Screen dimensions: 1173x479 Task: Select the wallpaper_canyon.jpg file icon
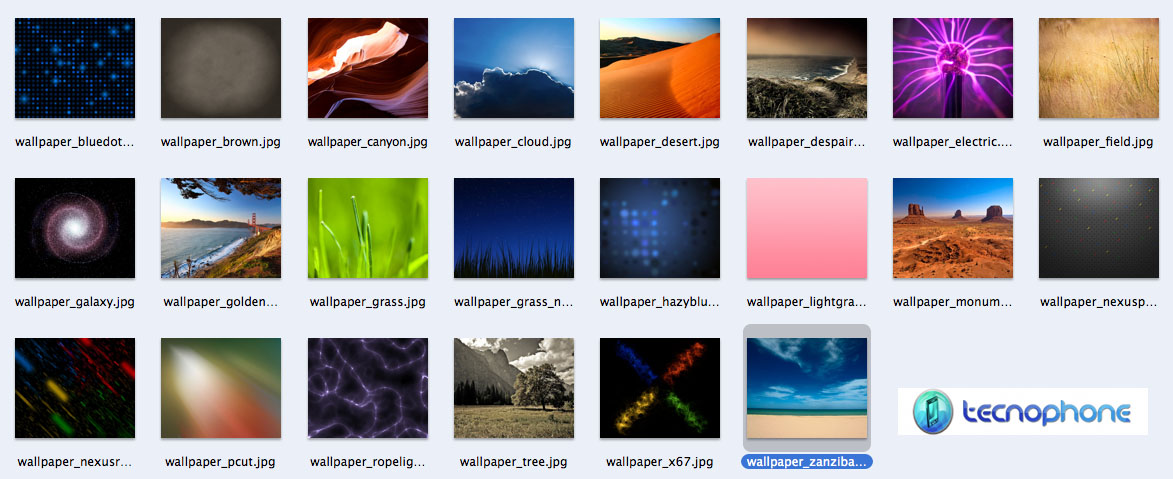[368, 68]
